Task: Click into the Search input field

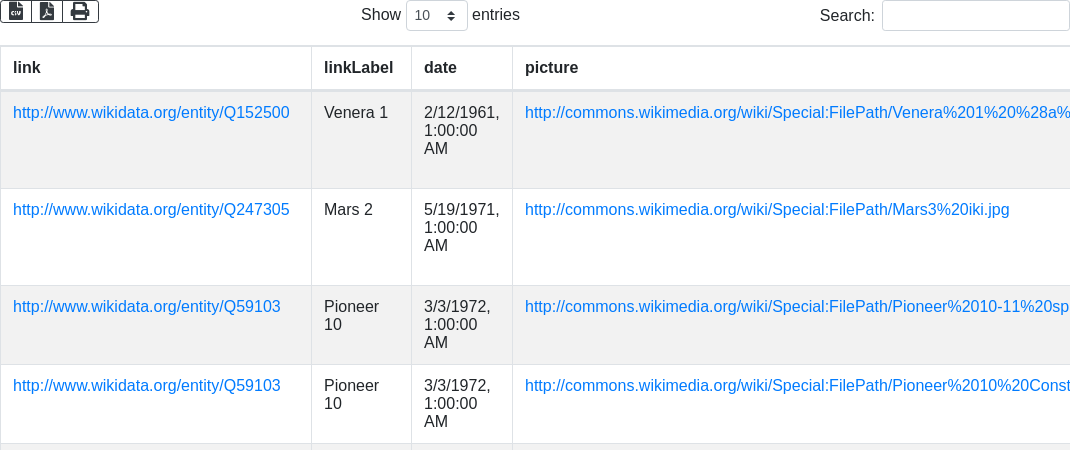Action: tap(975, 16)
